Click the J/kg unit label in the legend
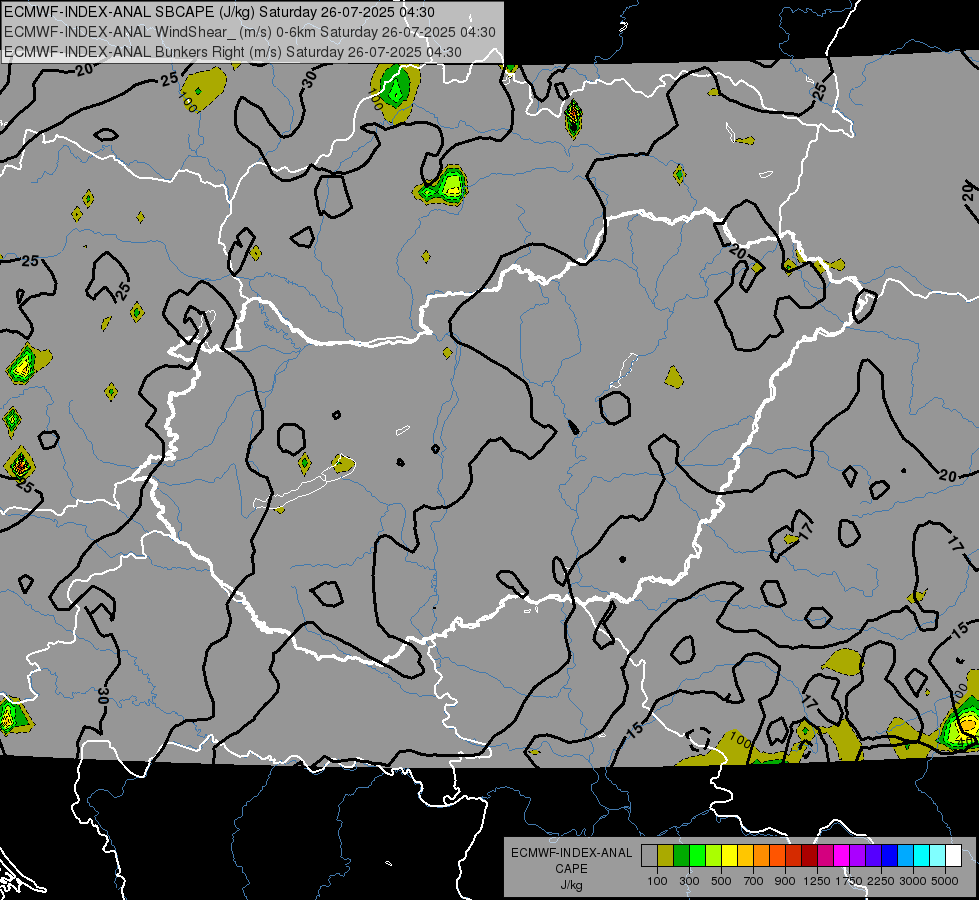979x900 pixels. click(x=571, y=885)
